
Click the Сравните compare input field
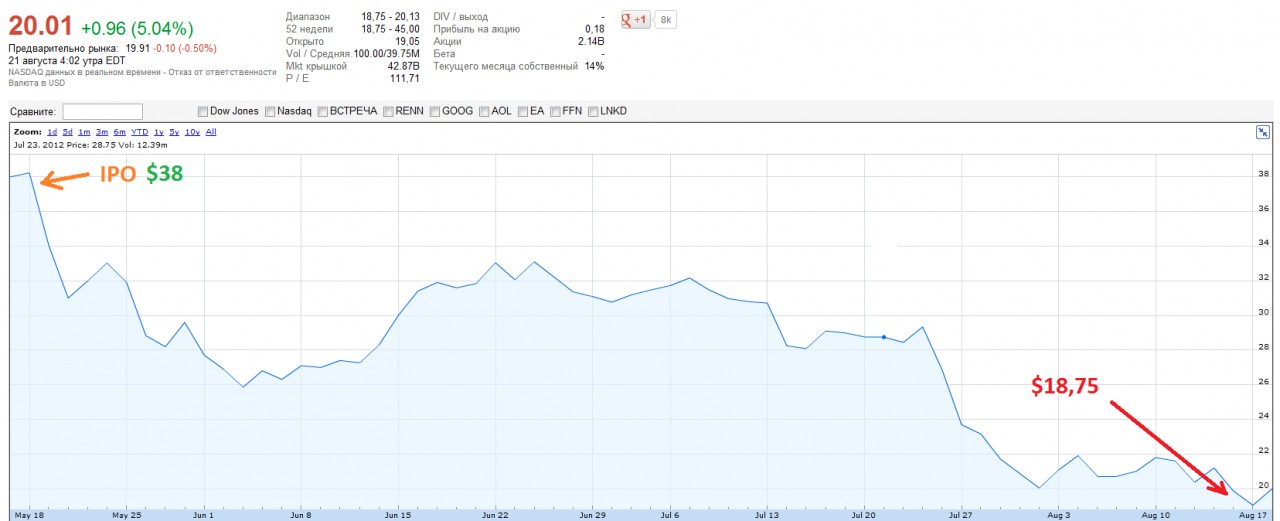tap(102, 111)
